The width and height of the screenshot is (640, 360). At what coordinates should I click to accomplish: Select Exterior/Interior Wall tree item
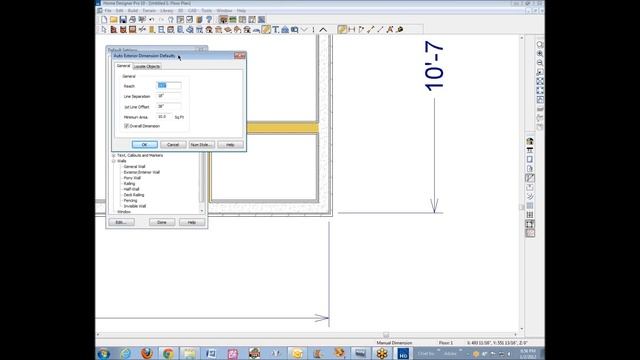142,172
